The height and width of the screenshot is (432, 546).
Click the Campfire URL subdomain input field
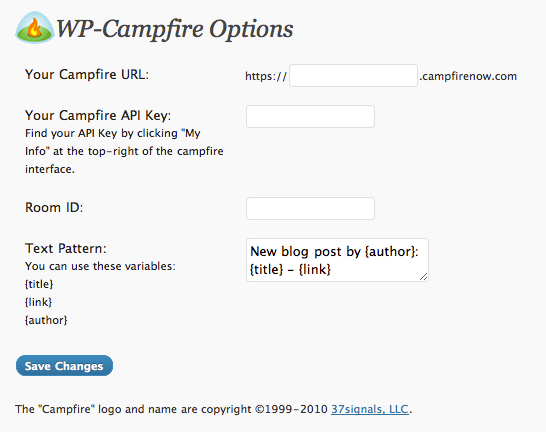[x=353, y=75]
